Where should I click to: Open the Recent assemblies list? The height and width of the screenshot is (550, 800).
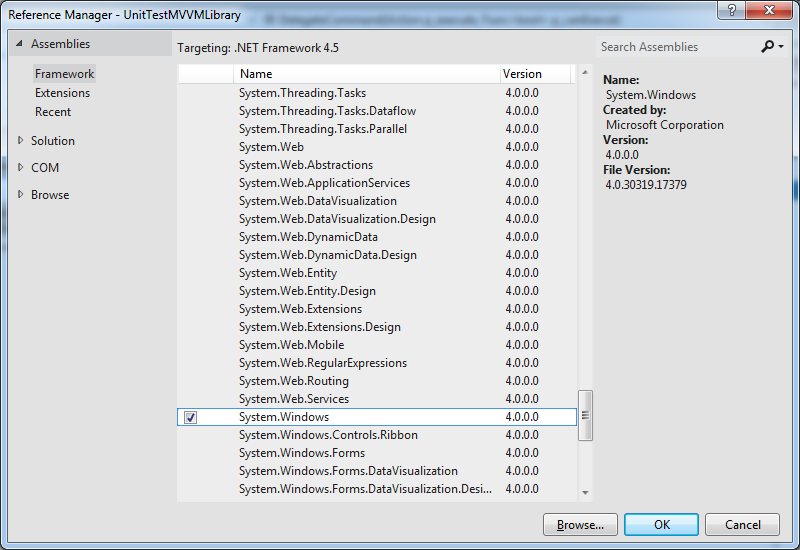click(x=53, y=112)
